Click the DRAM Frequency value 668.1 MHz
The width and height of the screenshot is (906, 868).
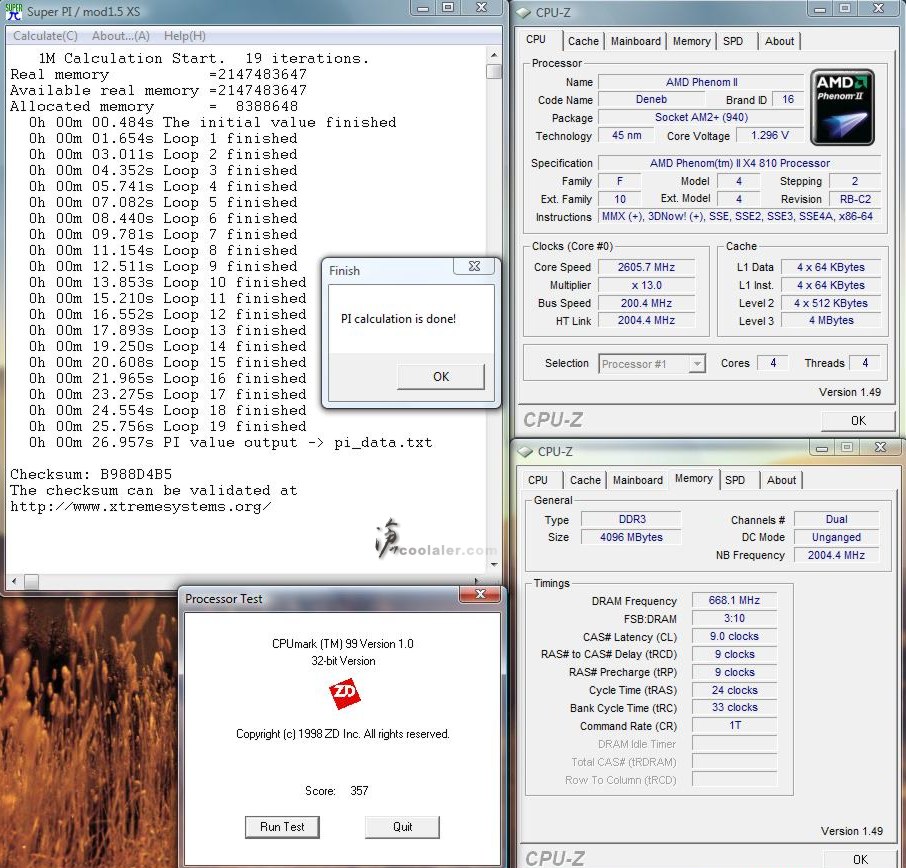click(x=734, y=600)
